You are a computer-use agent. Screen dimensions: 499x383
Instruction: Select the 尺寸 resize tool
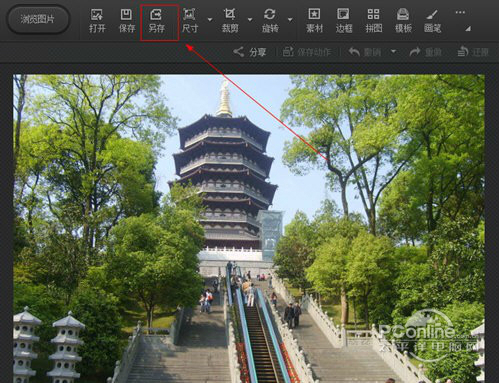point(190,21)
